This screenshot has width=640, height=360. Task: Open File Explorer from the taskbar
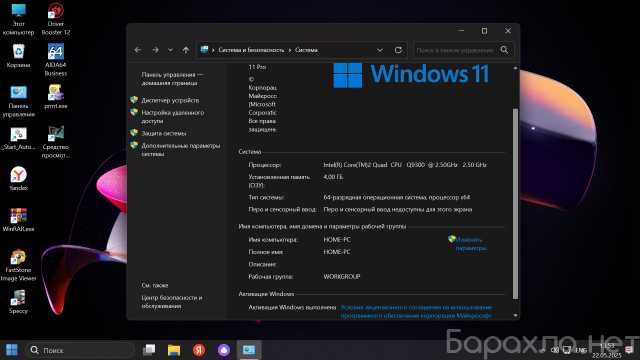174,350
